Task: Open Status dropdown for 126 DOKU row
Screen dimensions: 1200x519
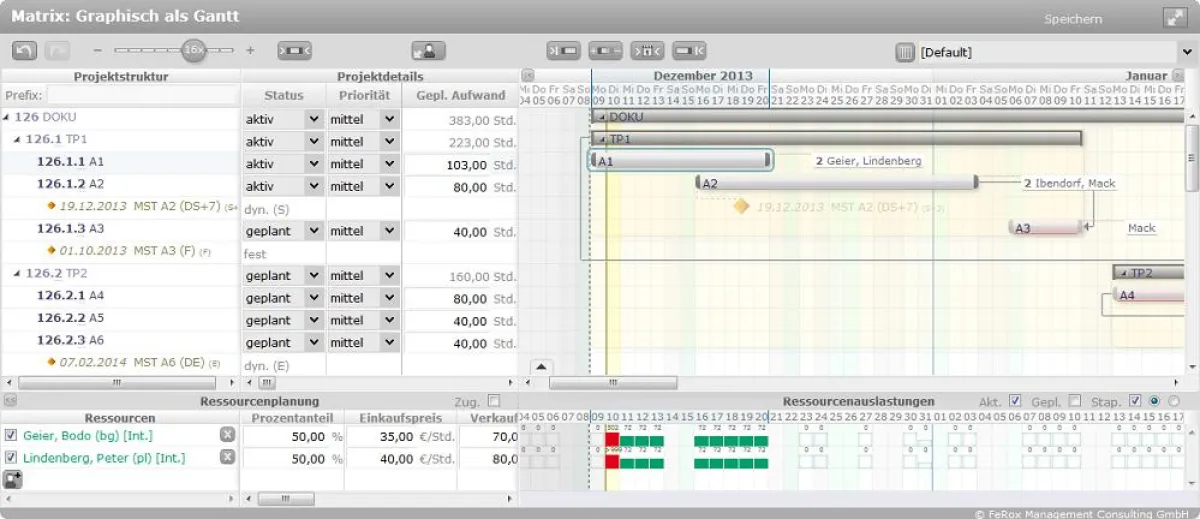Action: pos(315,119)
